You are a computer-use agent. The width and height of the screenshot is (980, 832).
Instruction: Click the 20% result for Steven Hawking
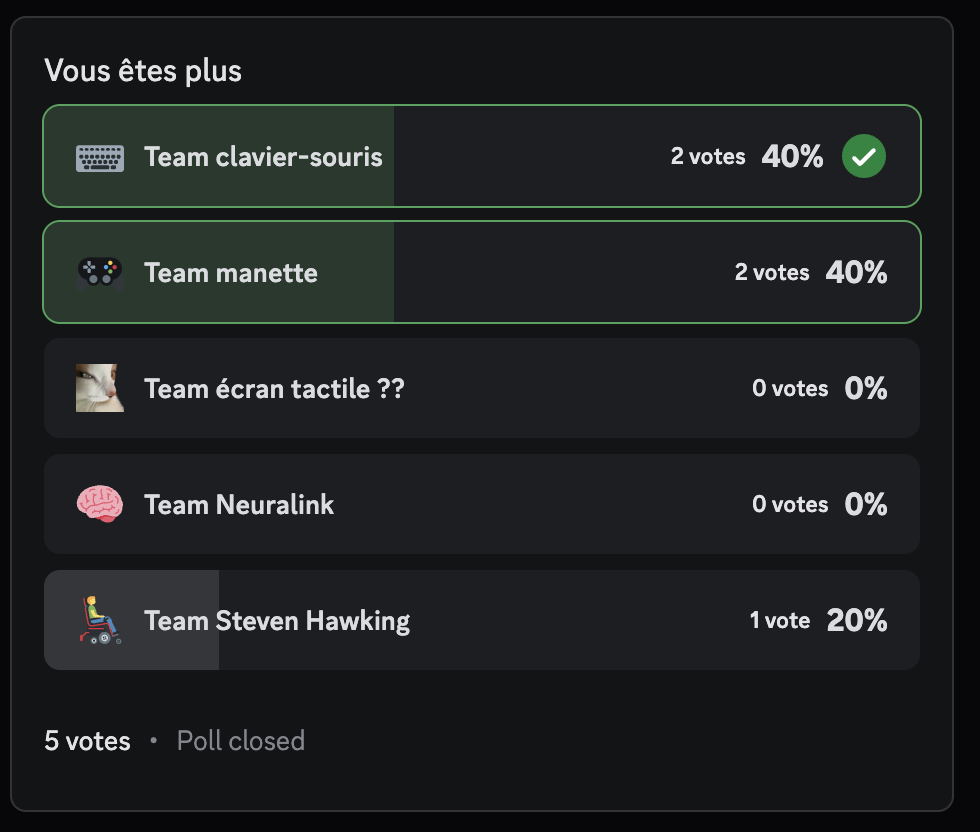[x=857, y=620]
